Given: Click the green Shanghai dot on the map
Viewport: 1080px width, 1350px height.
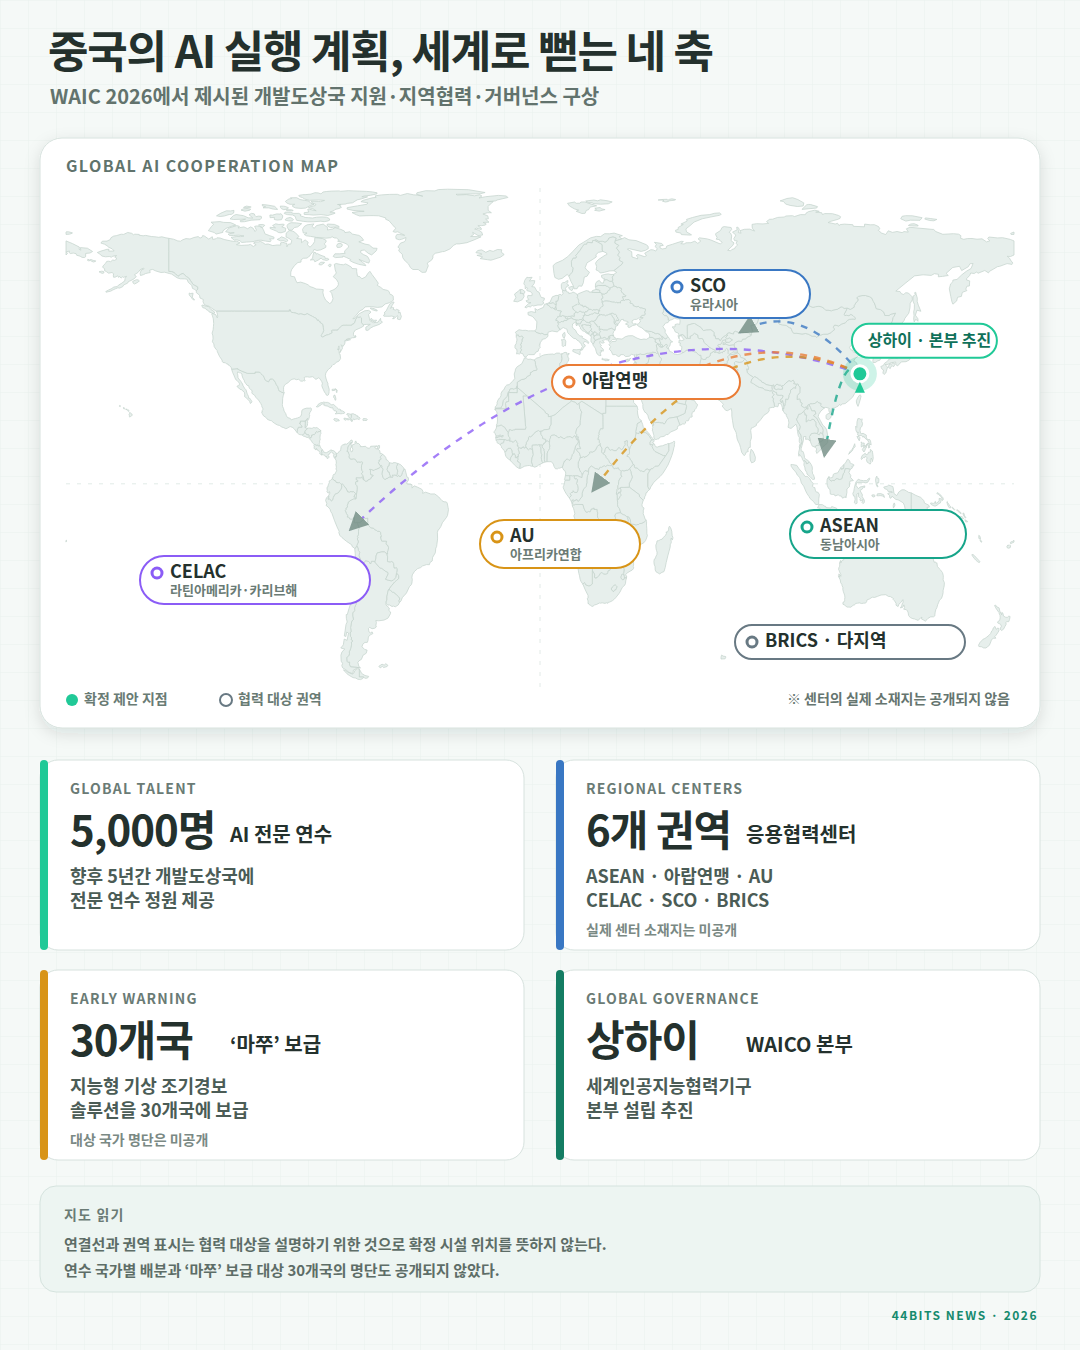Looking at the screenshot, I should tap(859, 374).
